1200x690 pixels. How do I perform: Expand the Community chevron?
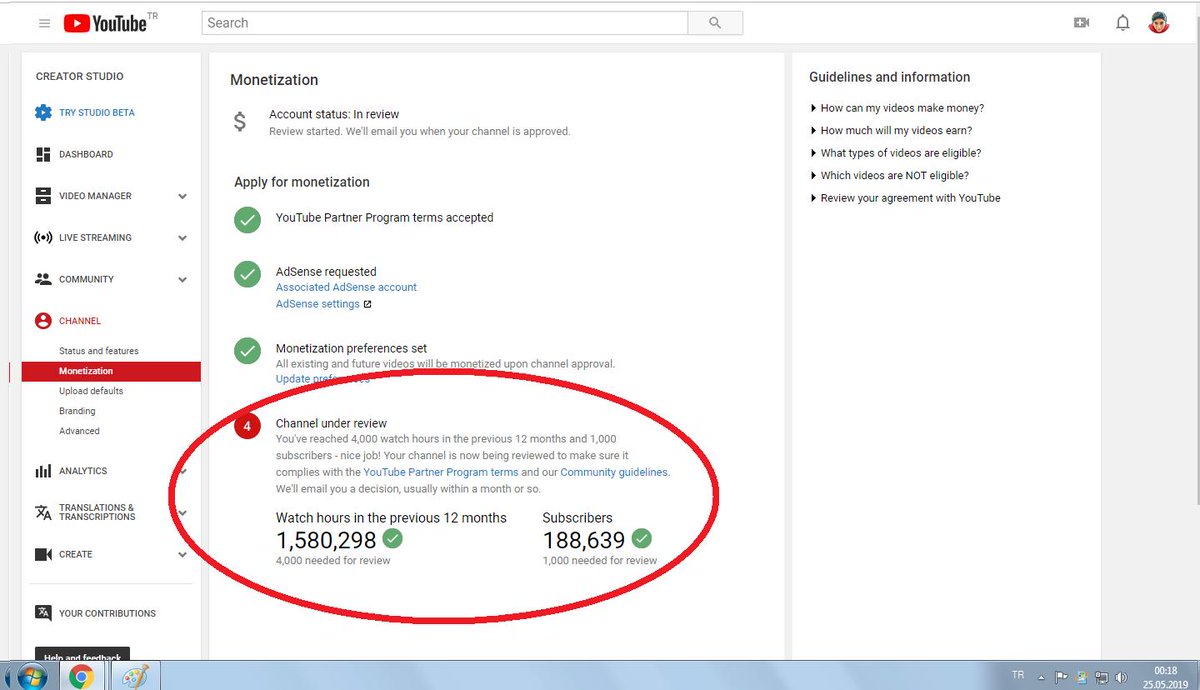[x=182, y=280]
